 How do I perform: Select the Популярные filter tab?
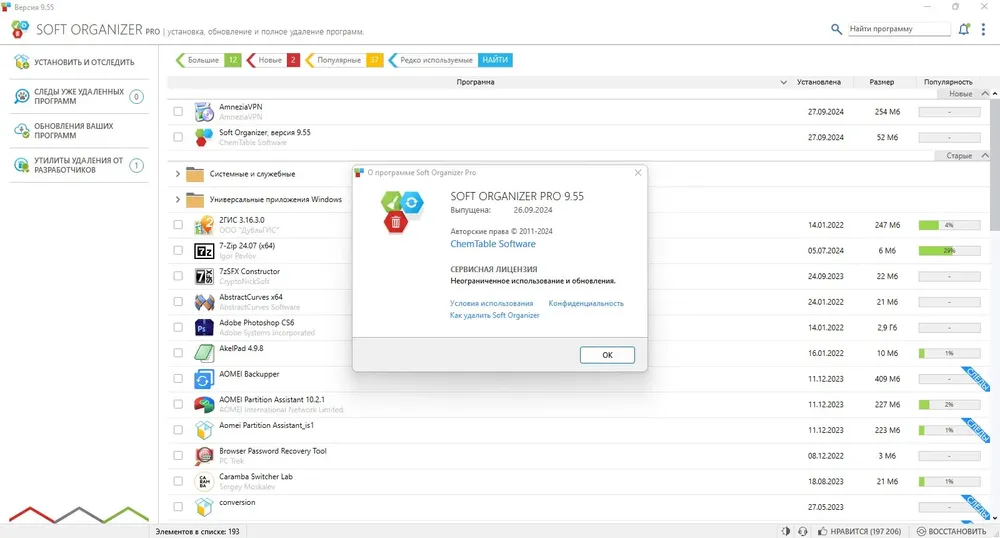tap(344, 60)
